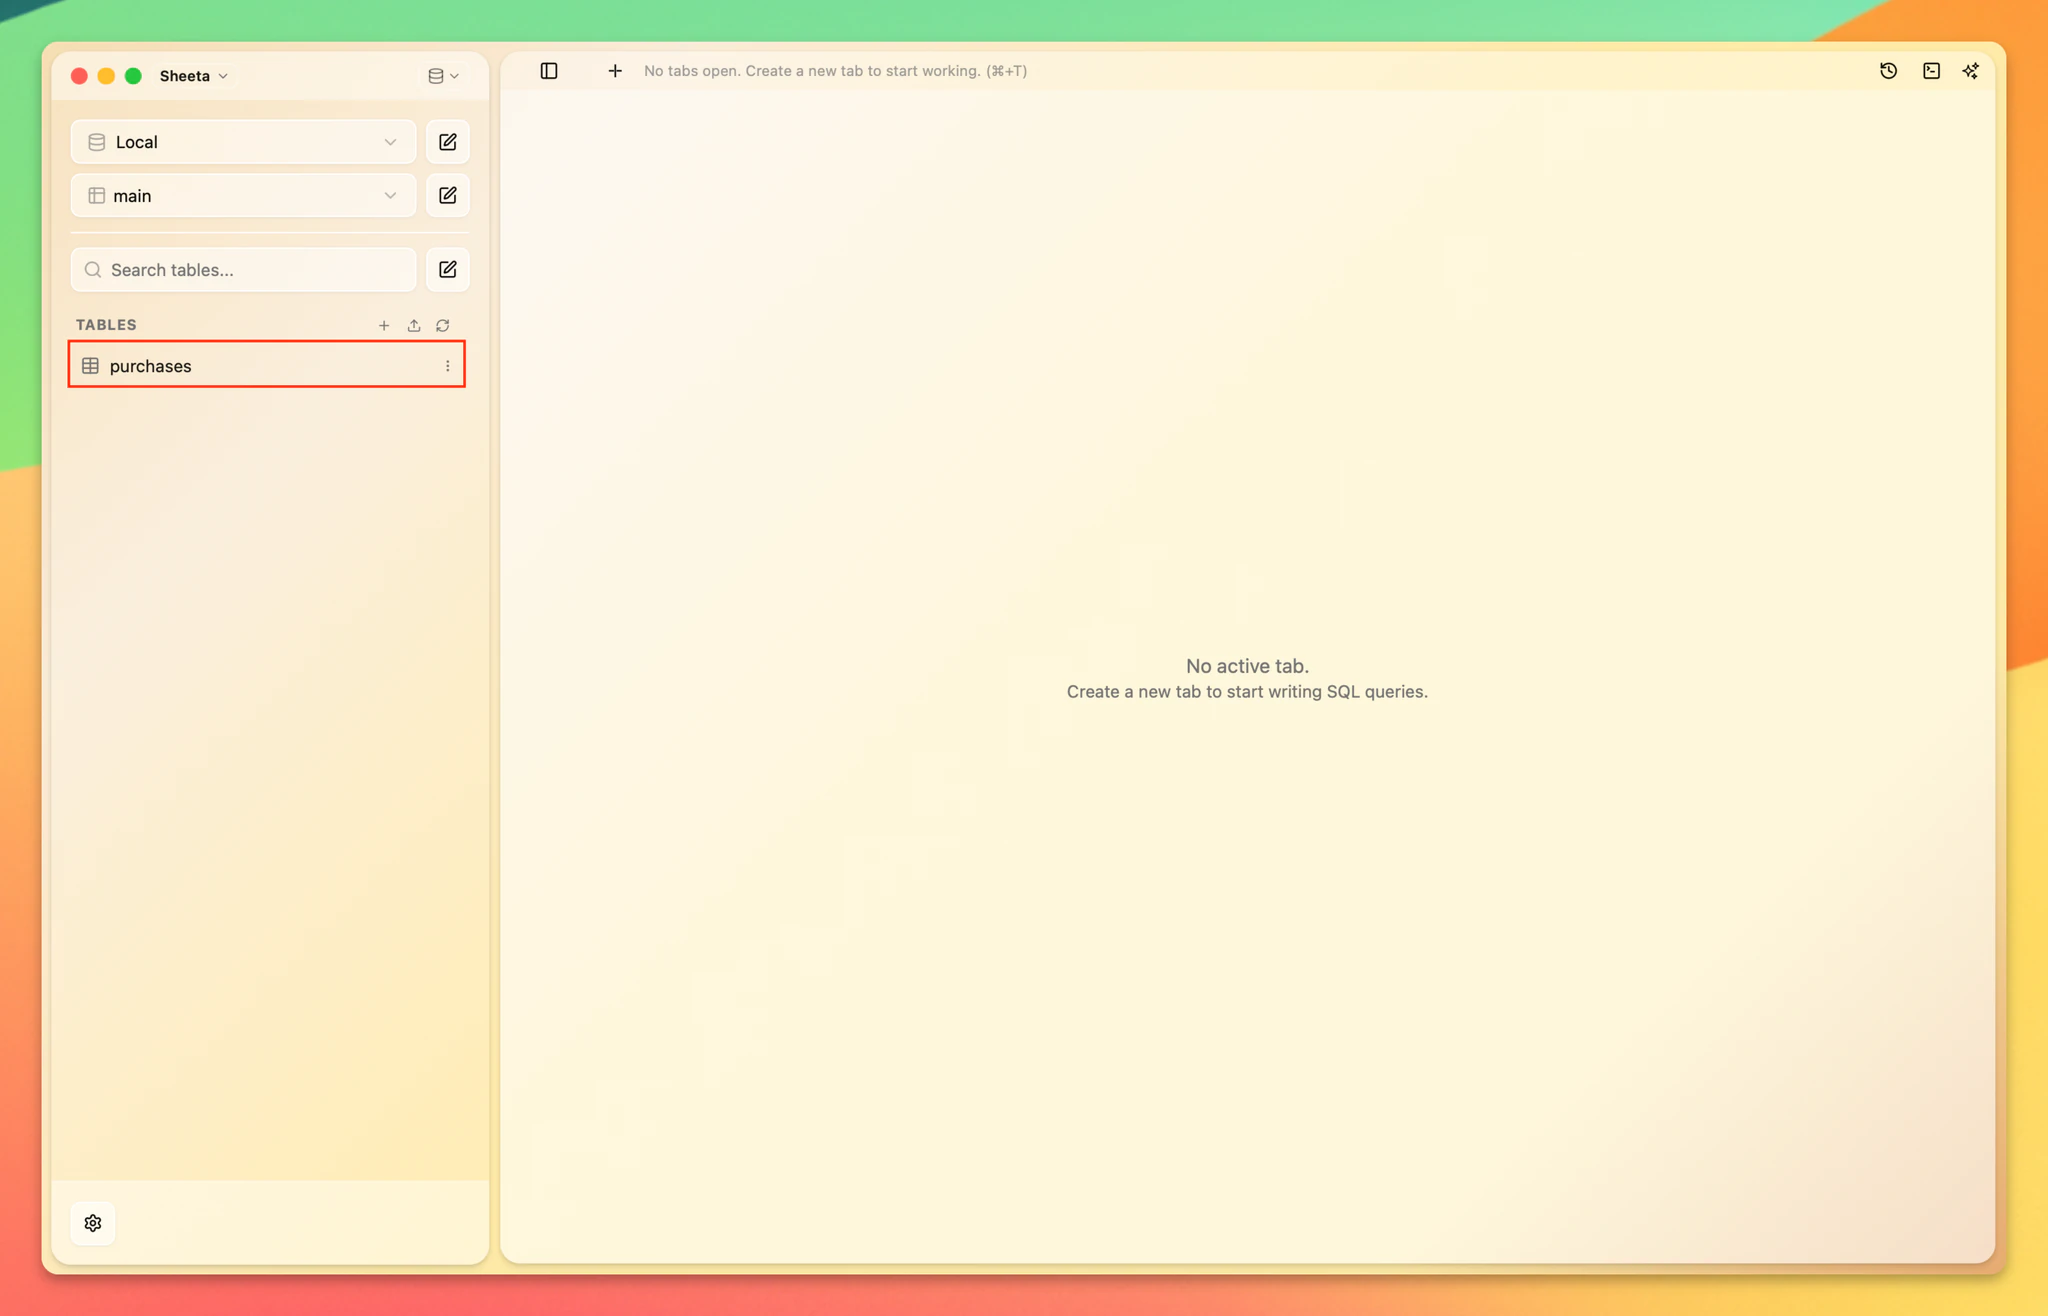The image size is (2048, 1316).
Task: Refresh the tables list
Action: coord(443,325)
